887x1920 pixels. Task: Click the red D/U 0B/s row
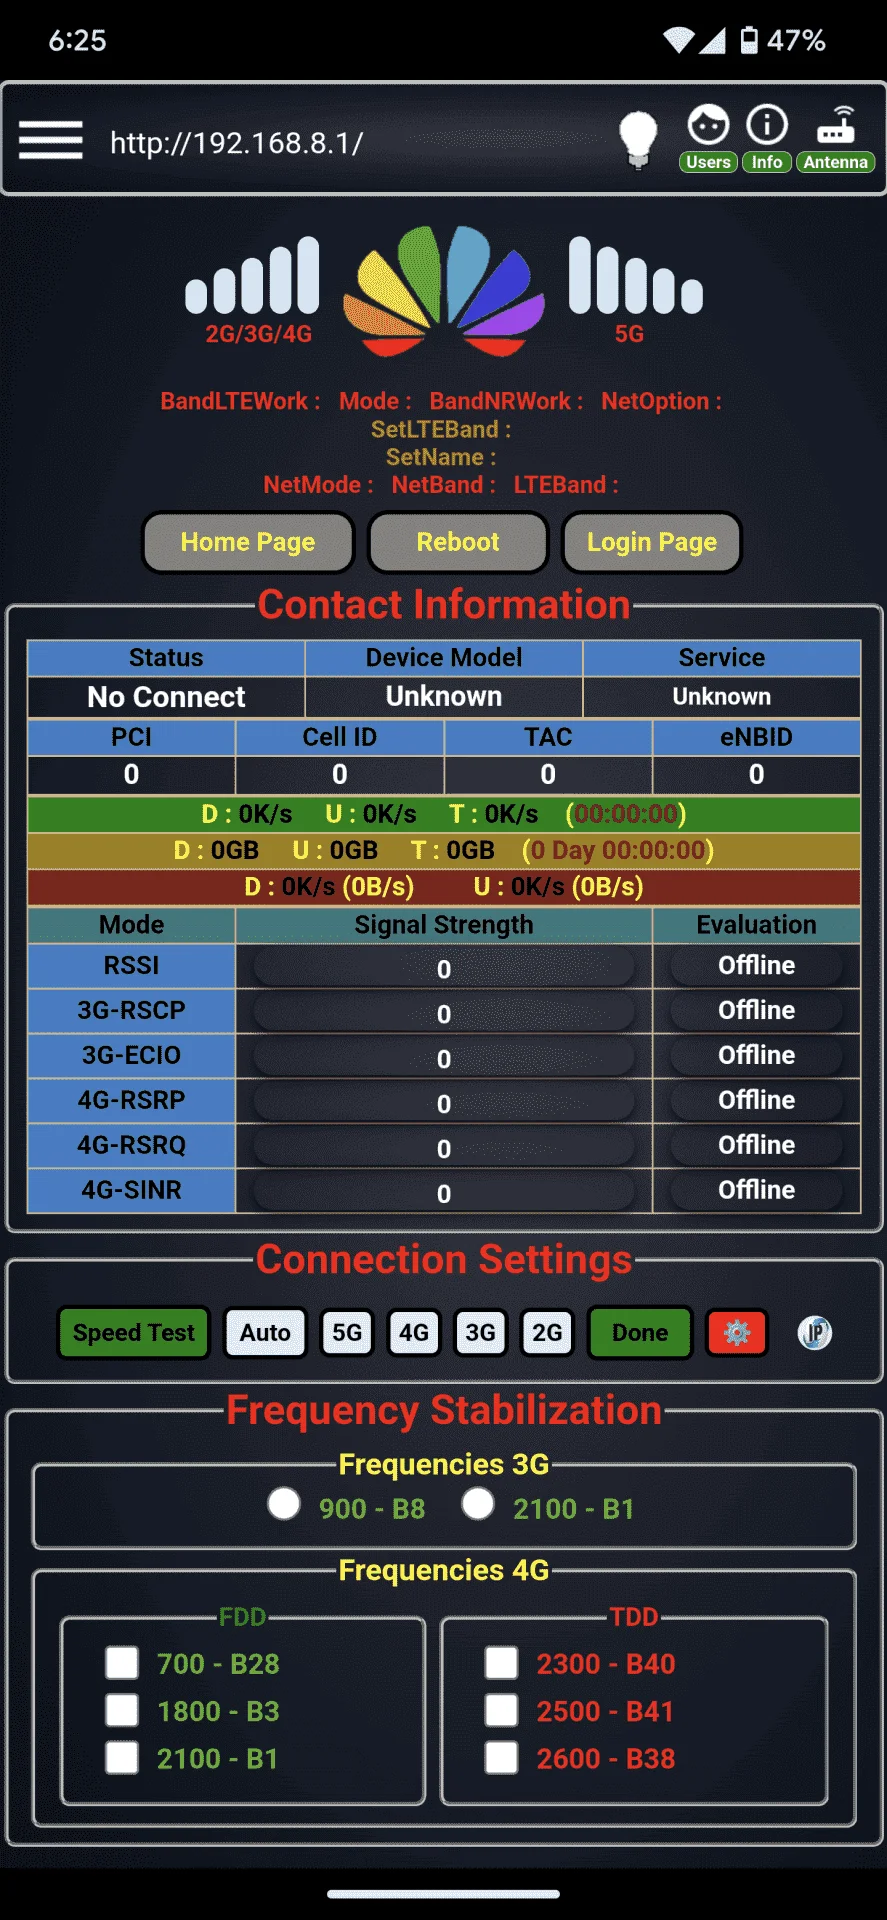click(x=444, y=886)
